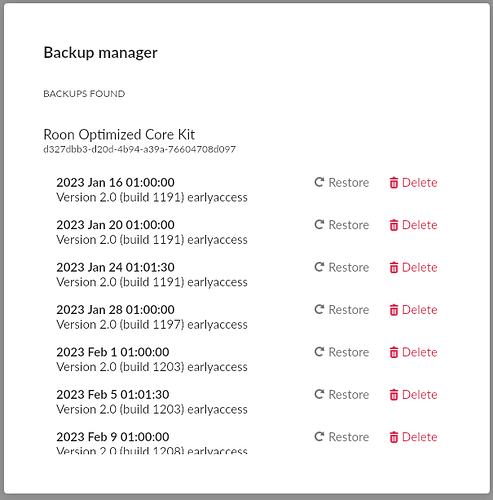Click trash icon for Feb 1 backup
The image size is (493, 500).
pyautogui.click(x=394, y=352)
